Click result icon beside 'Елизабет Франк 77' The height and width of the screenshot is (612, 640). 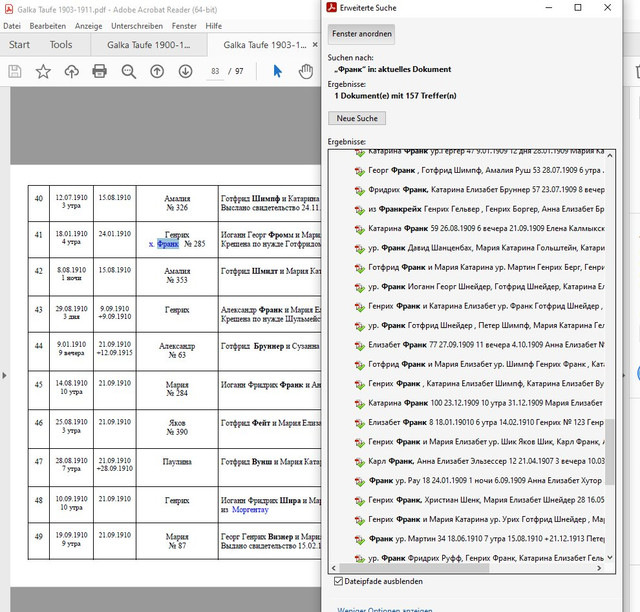360,346
